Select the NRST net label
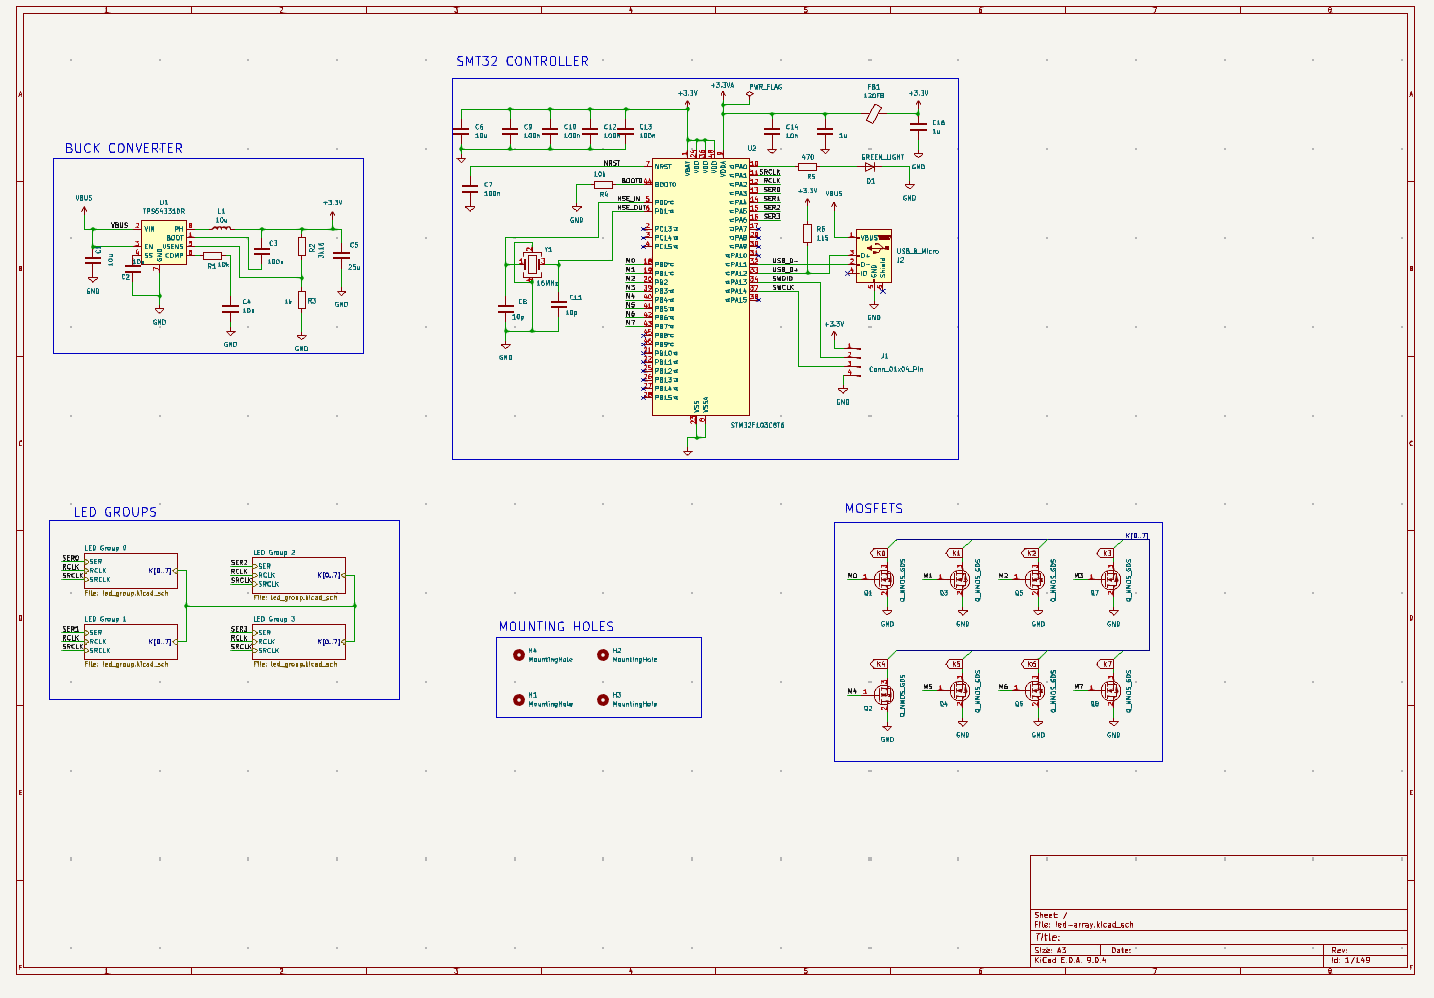Viewport: 1434px width, 998px height. point(611,163)
